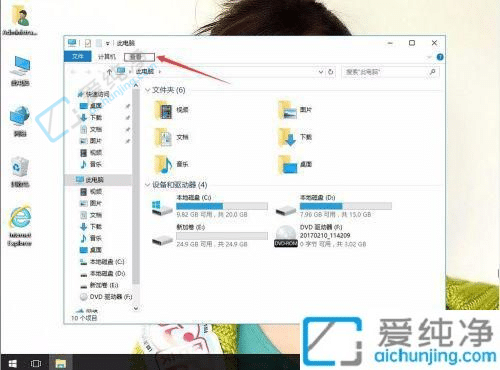Click the Internet Explorer desktop icon

click(x=20, y=226)
